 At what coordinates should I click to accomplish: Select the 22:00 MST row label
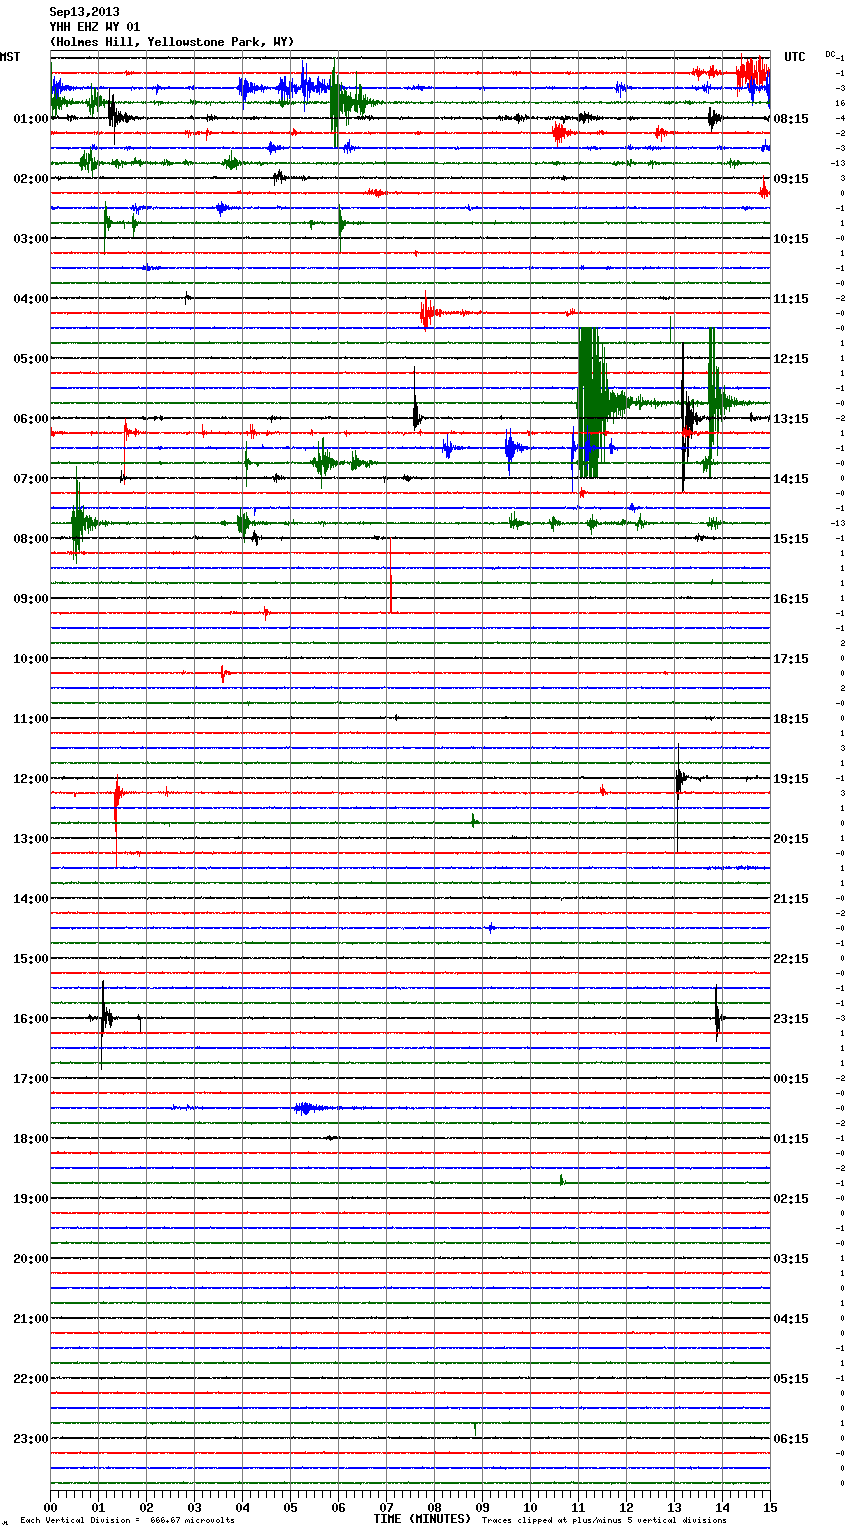point(30,1379)
